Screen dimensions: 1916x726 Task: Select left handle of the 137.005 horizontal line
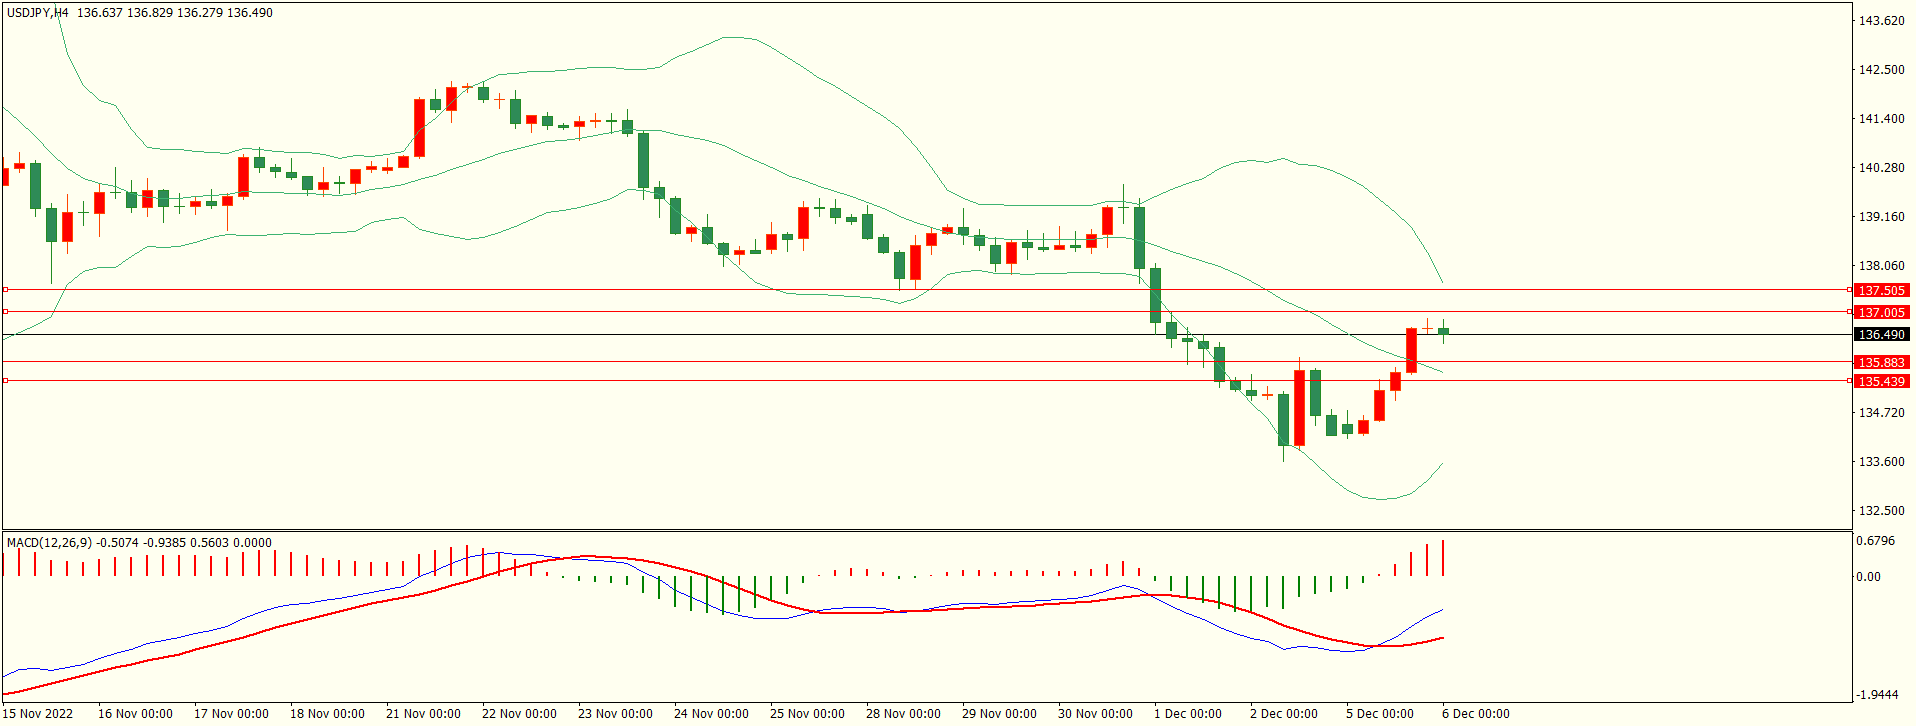tap(5, 312)
